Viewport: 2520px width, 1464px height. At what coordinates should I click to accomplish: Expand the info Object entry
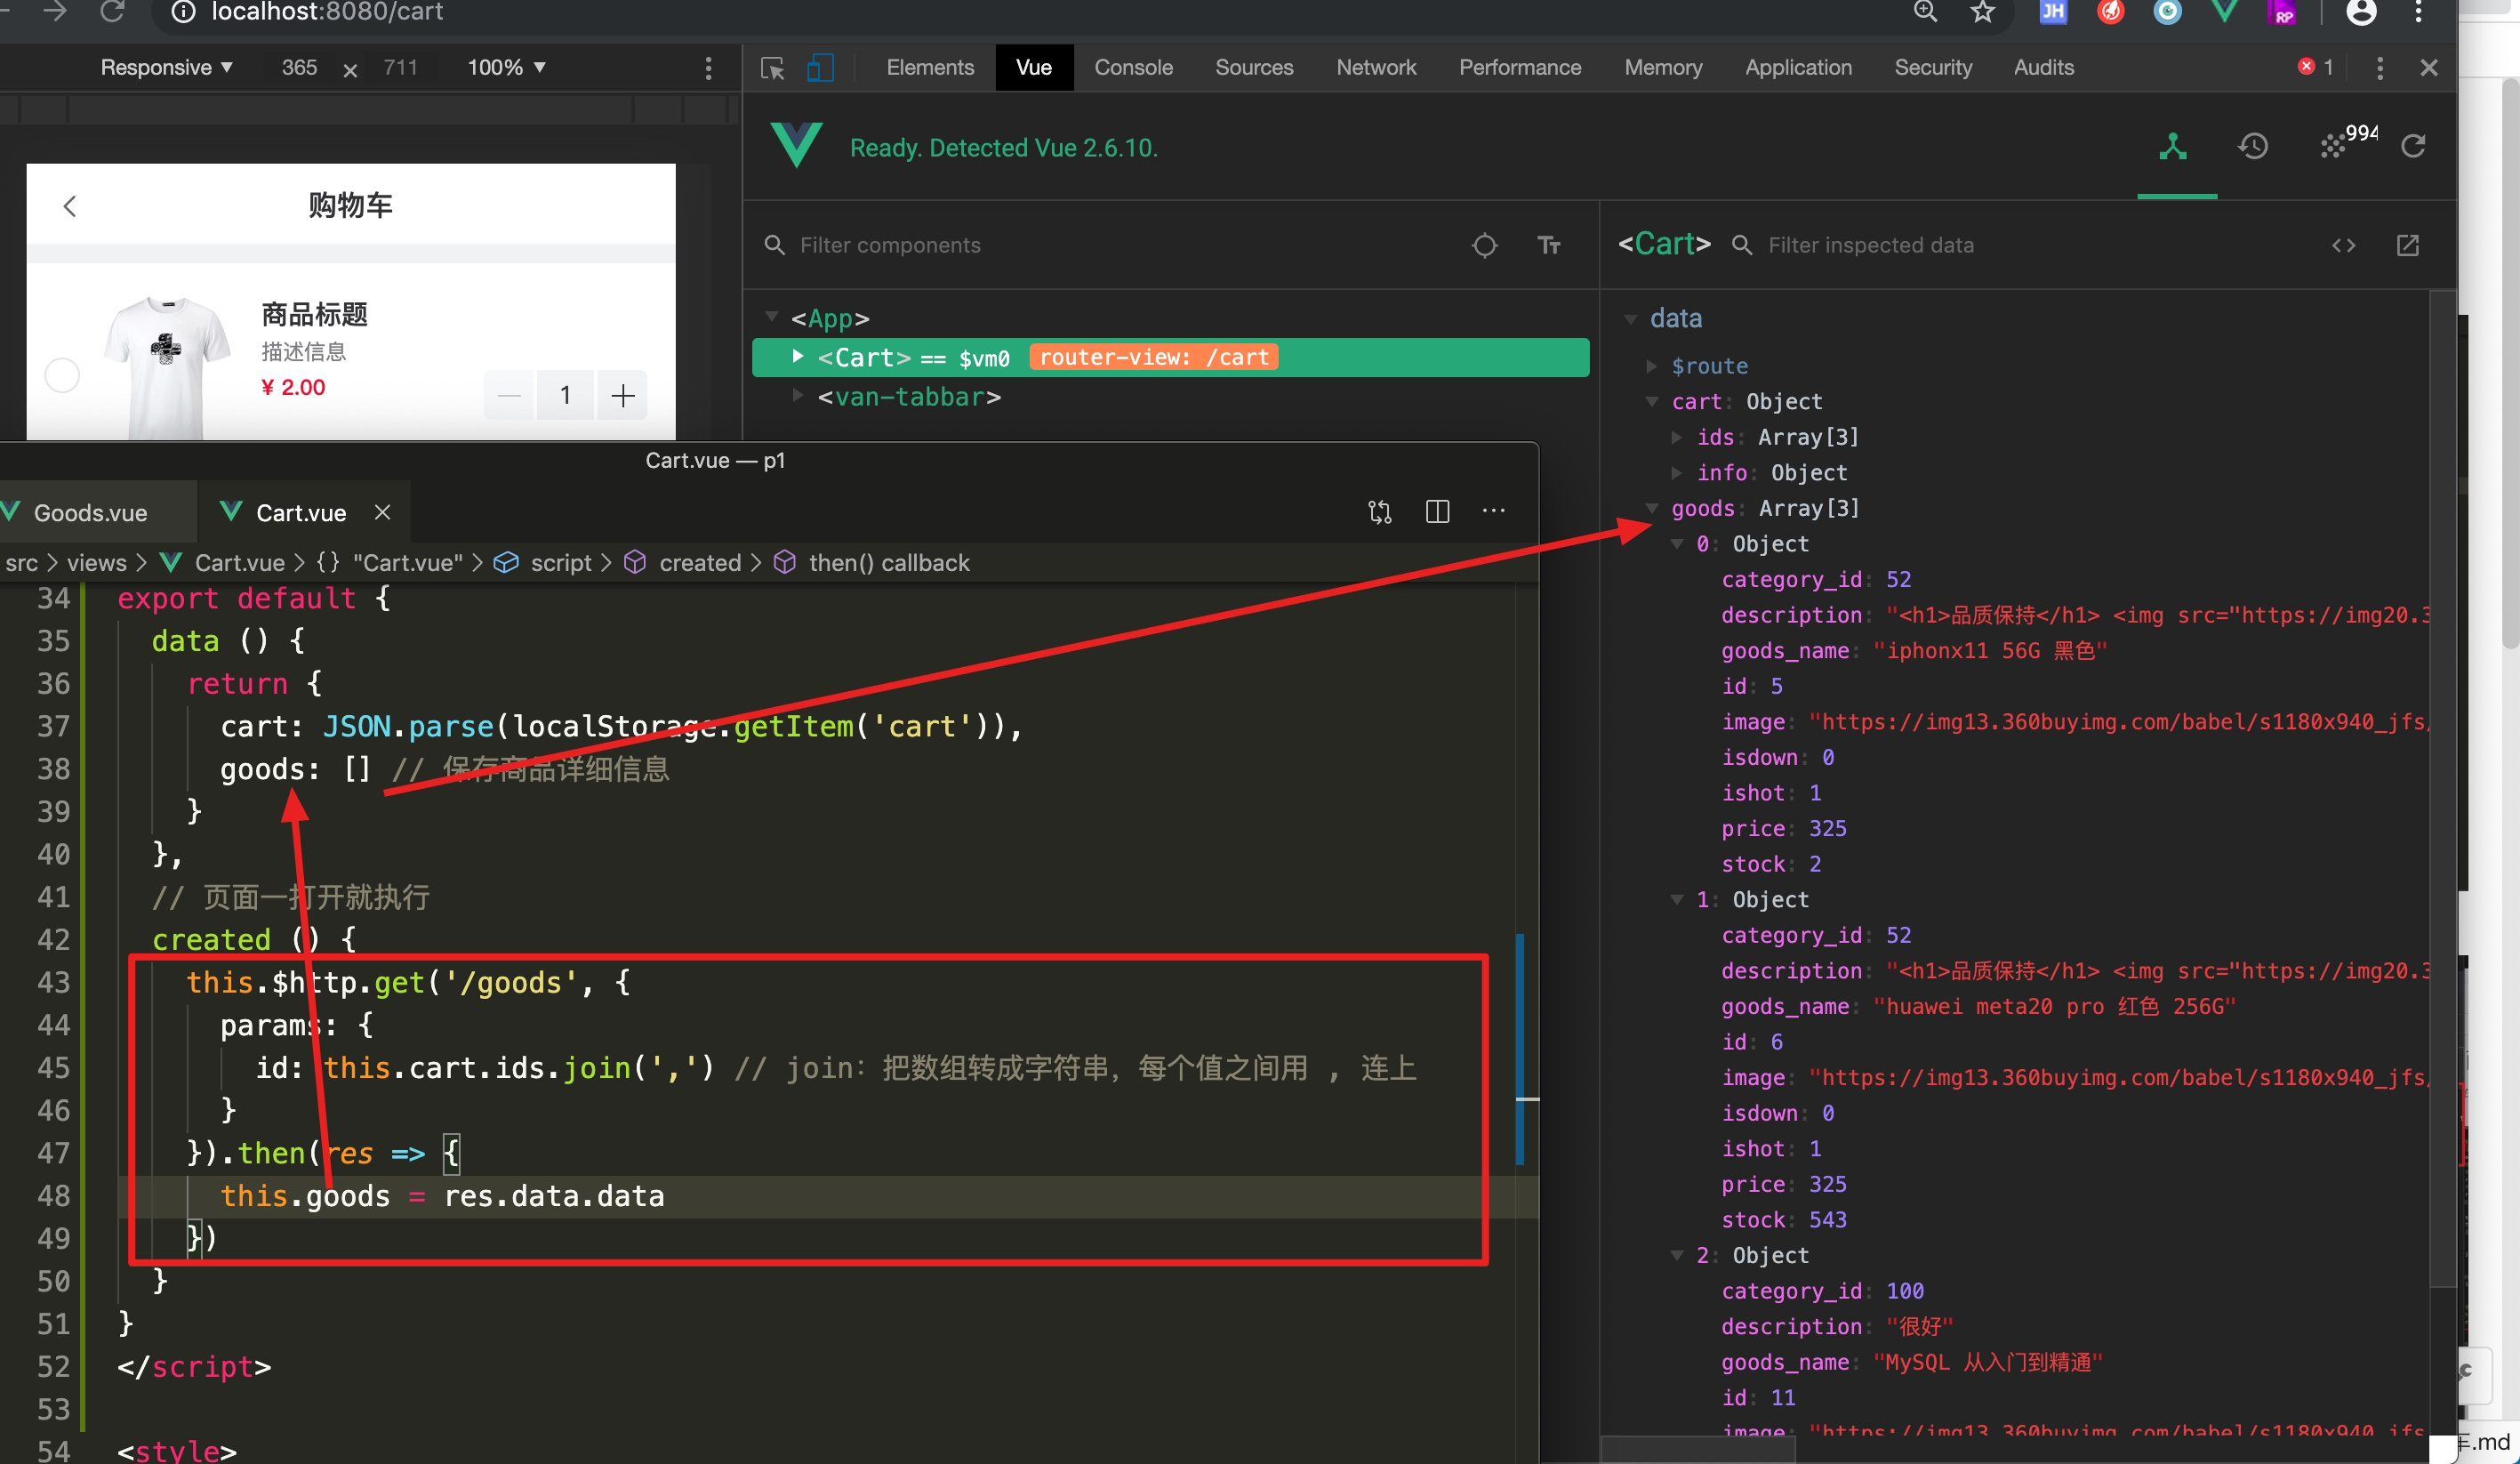[x=1677, y=472]
